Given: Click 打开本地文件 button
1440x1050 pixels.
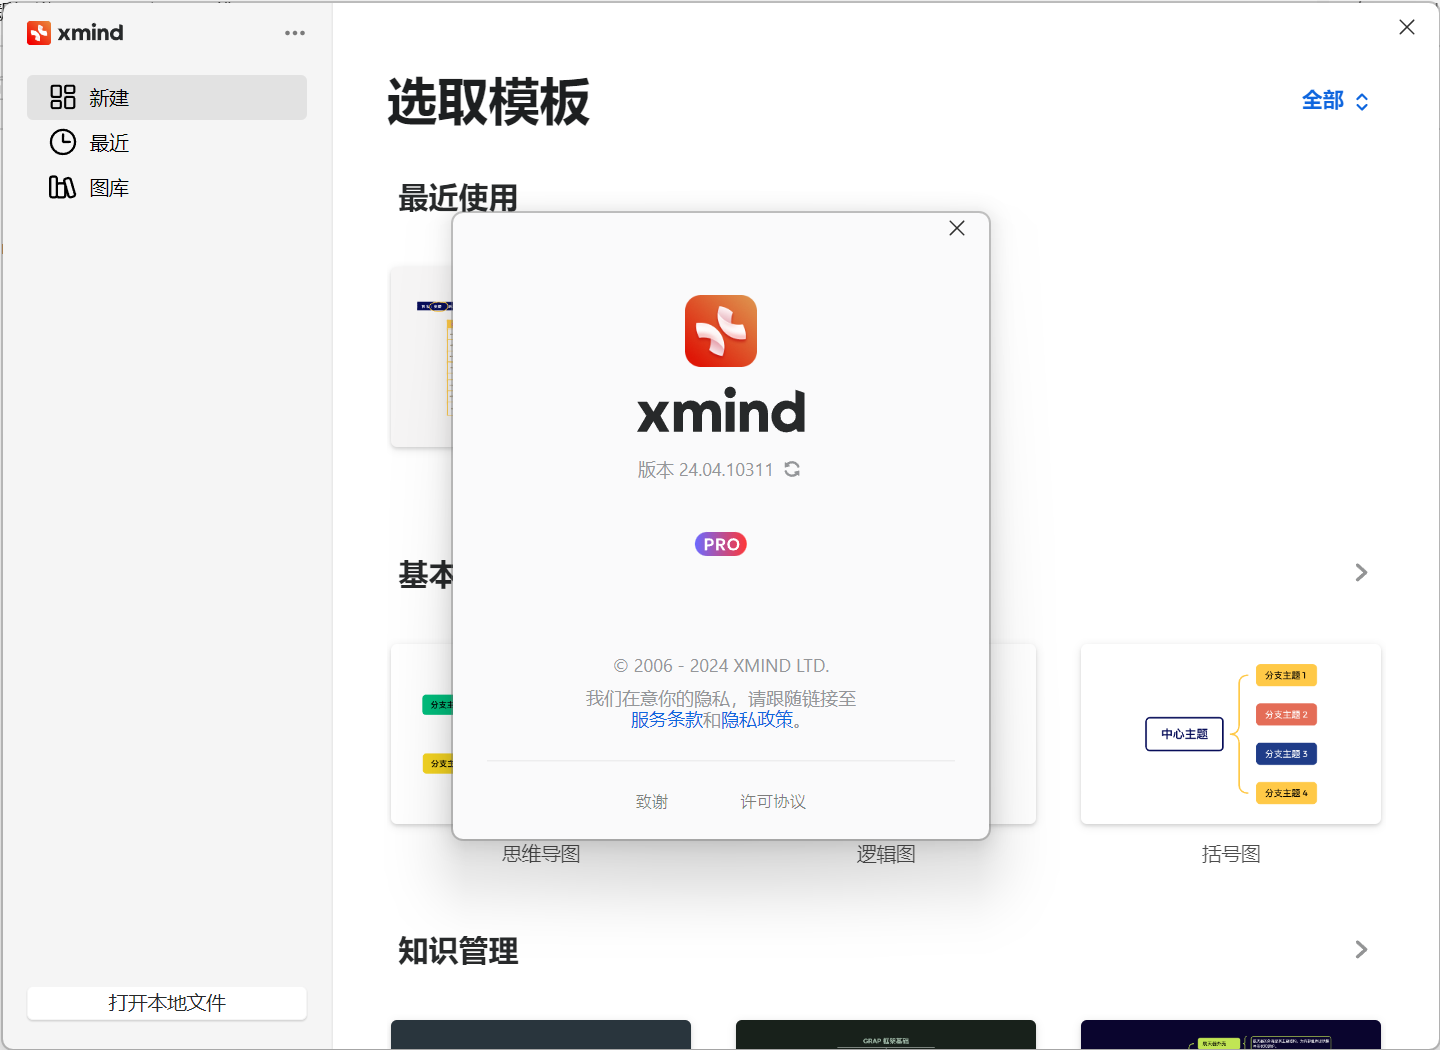Looking at the screenshot, I should tap(167, 1003).
